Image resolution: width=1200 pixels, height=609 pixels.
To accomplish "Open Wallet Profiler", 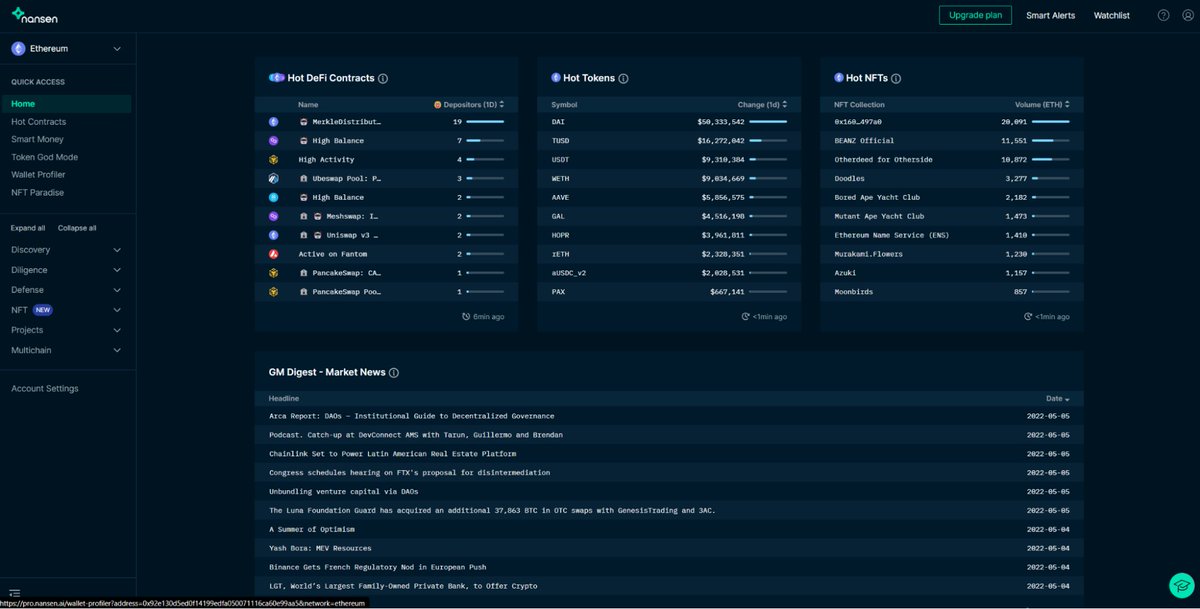I will pos(38,175).
